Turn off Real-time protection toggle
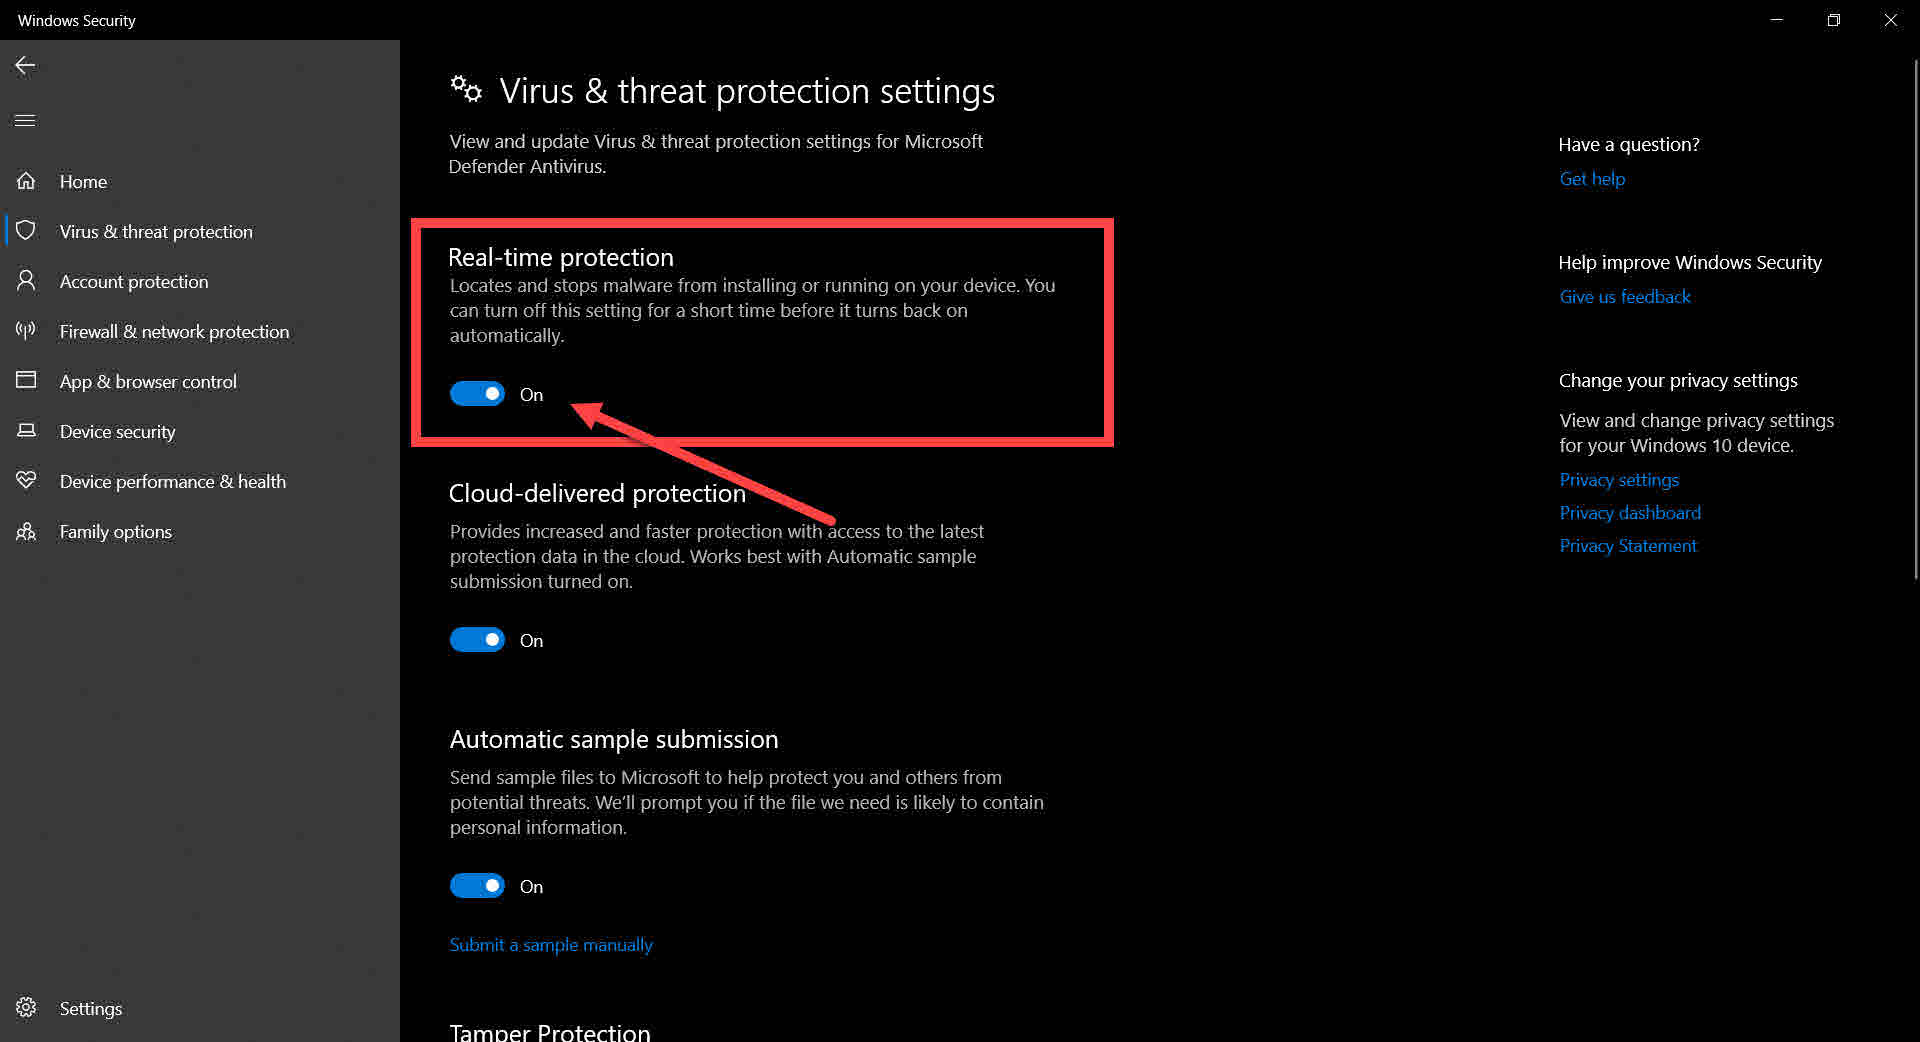Image resolution: width=1920 pixels, height=1042 pixels. (x=477, y=394)
